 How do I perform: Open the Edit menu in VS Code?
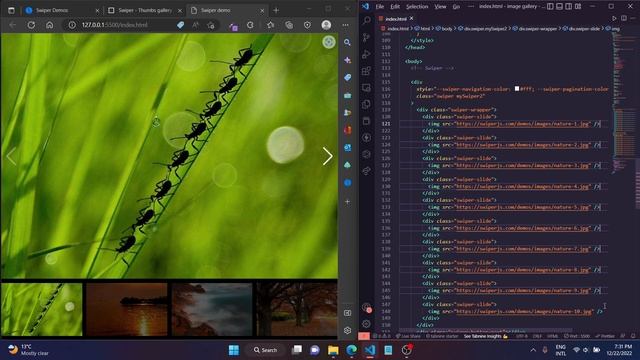click(395, 7)
